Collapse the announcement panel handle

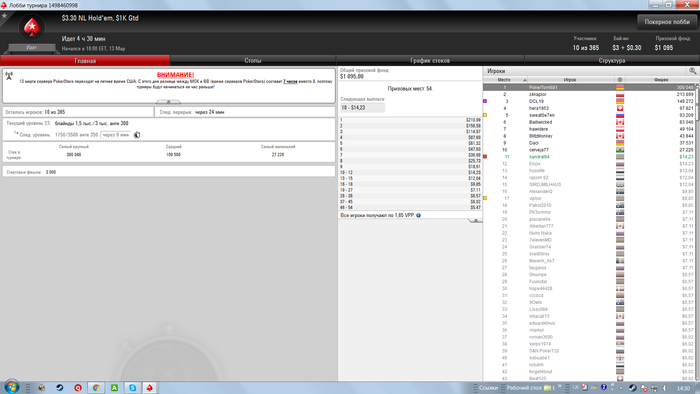[x=168, y=102]
